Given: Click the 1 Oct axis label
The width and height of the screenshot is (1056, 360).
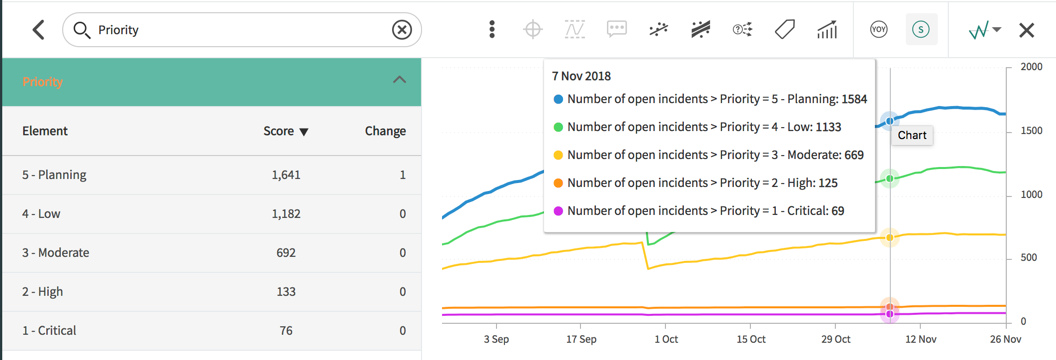Looking at the screenshot, I should click(665, 340).
